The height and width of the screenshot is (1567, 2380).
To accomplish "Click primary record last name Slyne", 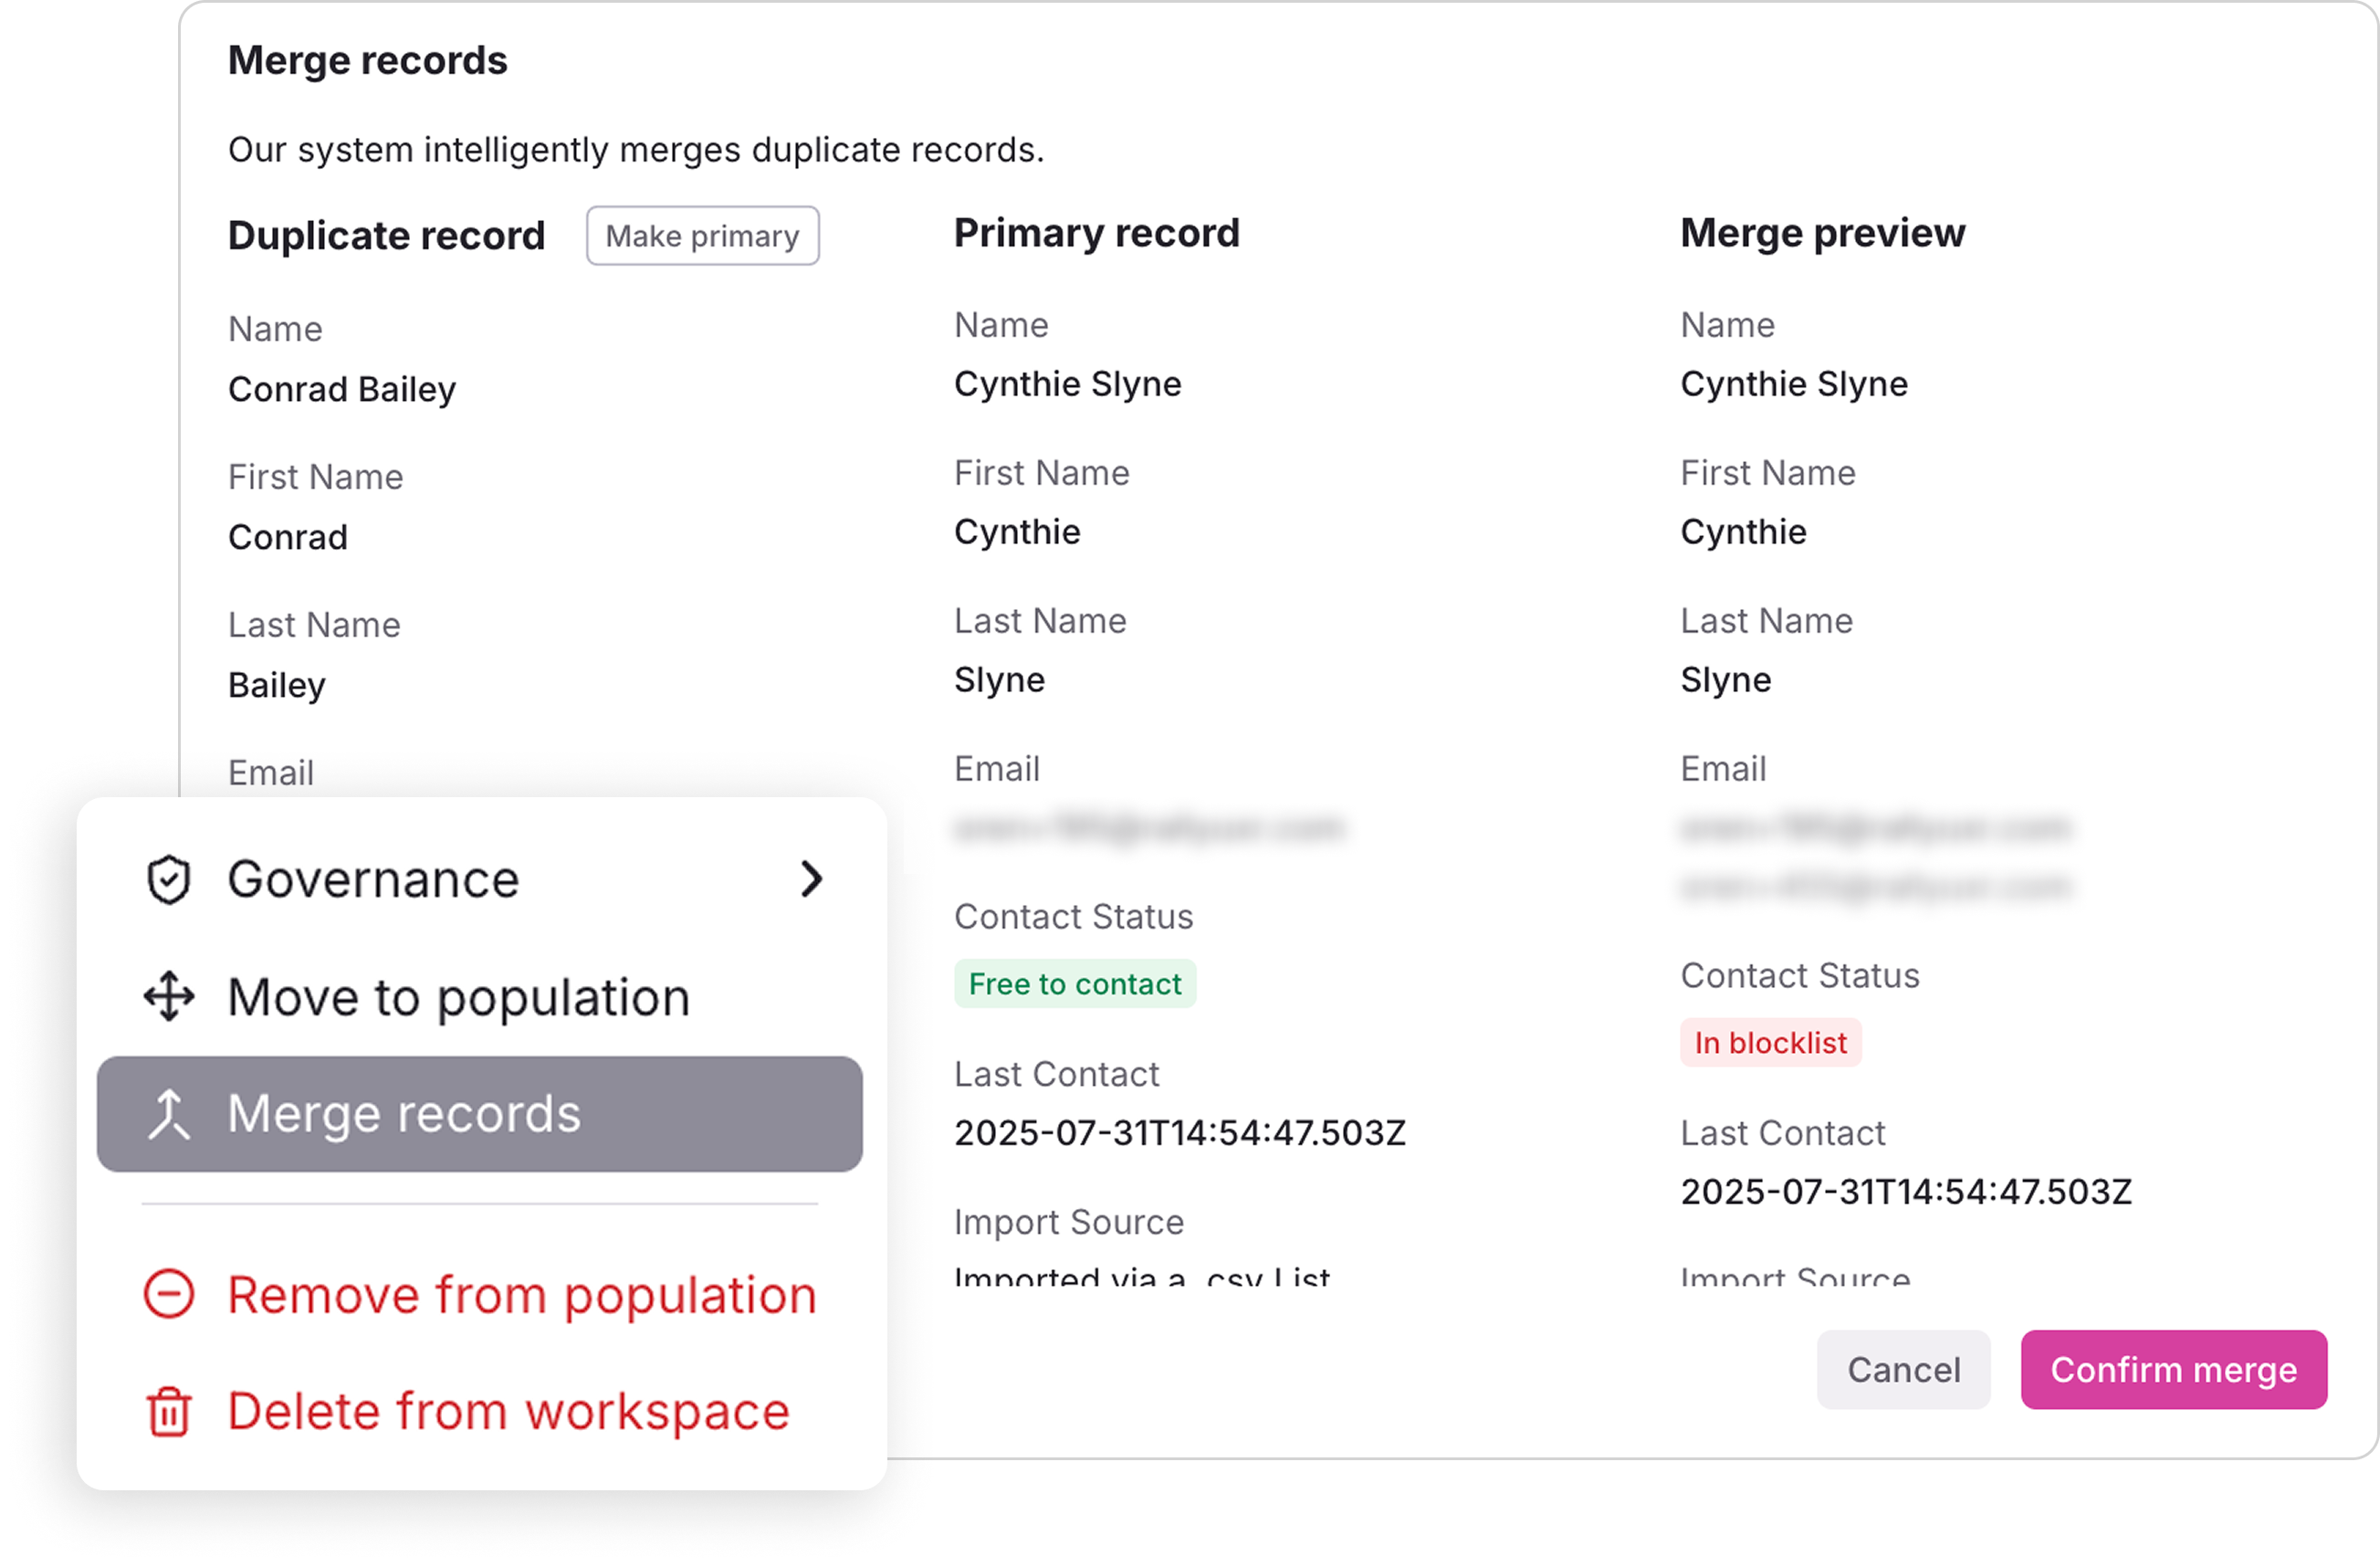I will (999, 680).
